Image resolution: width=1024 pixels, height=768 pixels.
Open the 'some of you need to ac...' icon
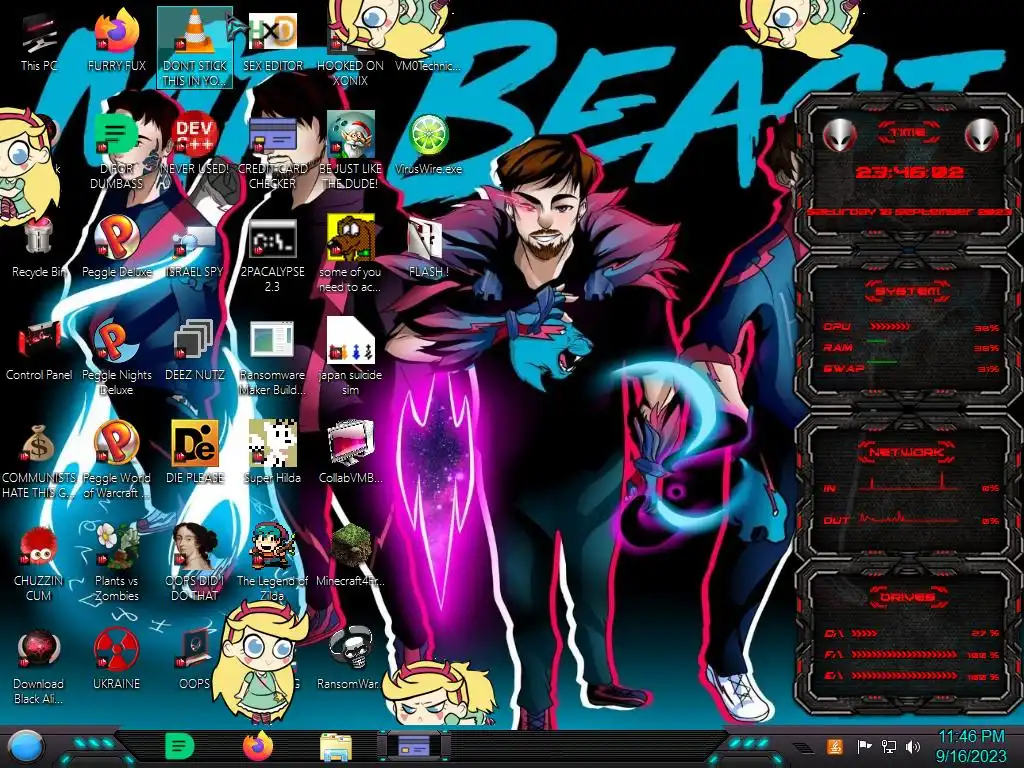point(350,255)
